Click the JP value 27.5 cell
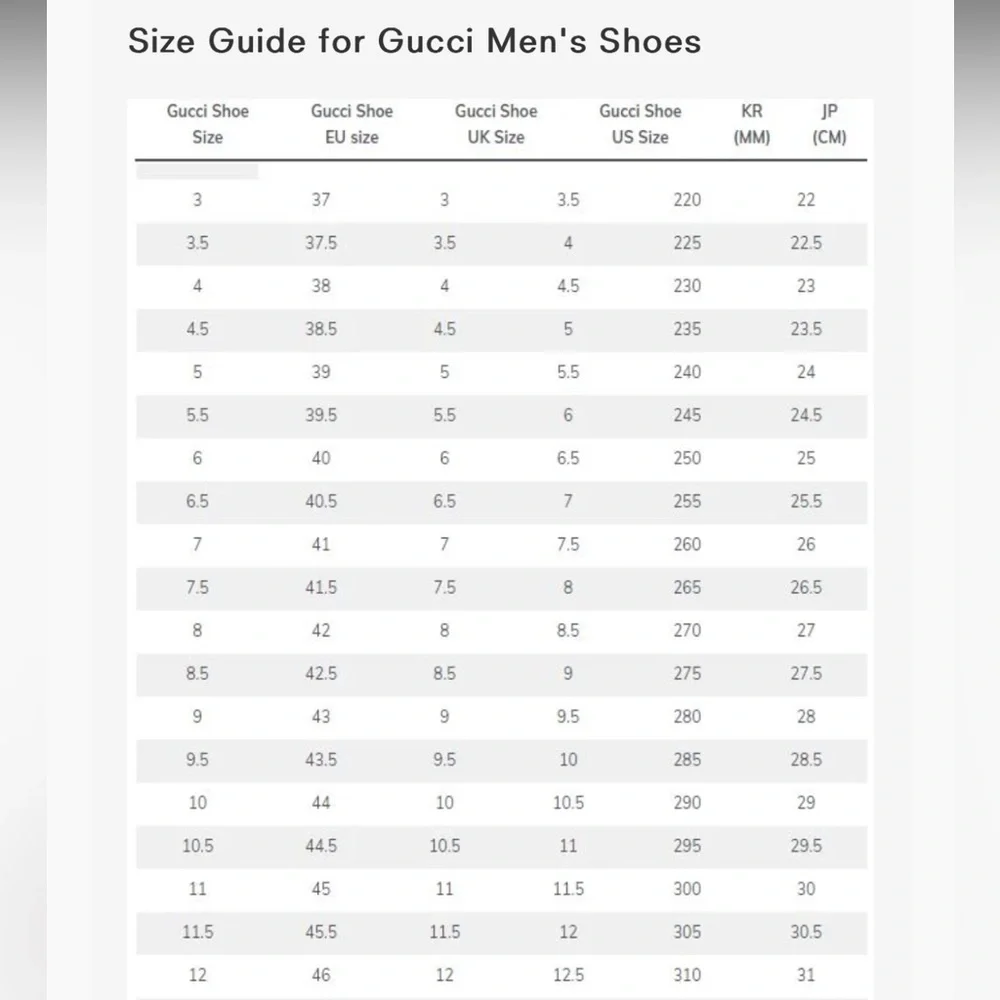 [x=806, y=673]
